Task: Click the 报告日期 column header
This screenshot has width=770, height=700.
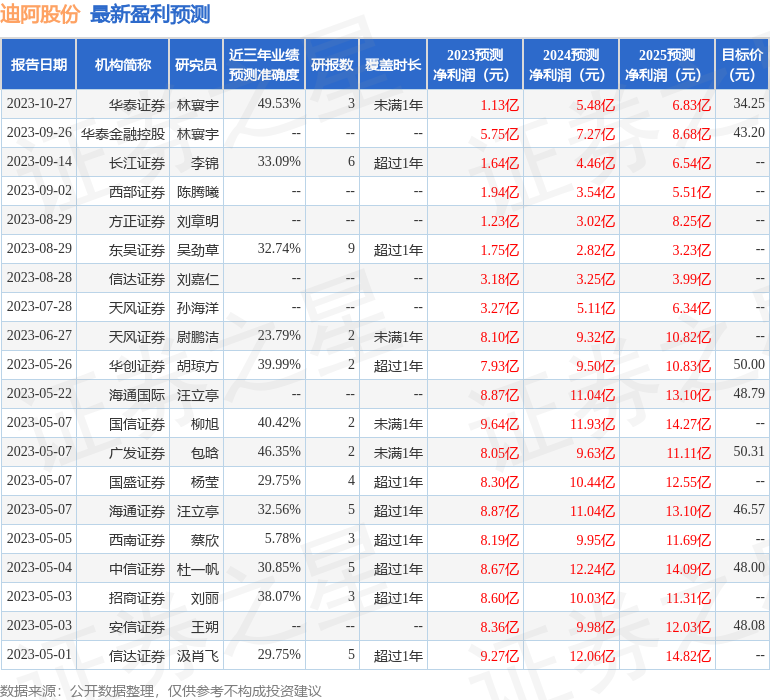Action: tap(39, 64)
